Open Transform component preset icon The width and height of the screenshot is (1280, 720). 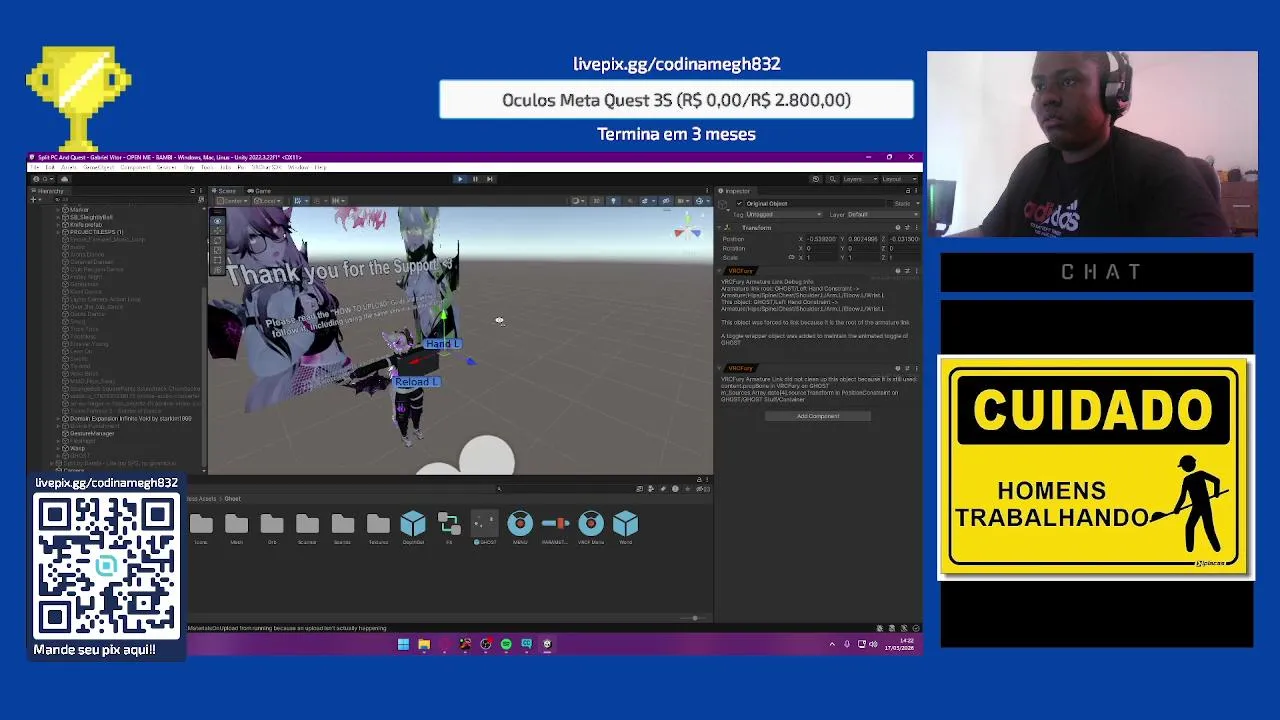907,228
